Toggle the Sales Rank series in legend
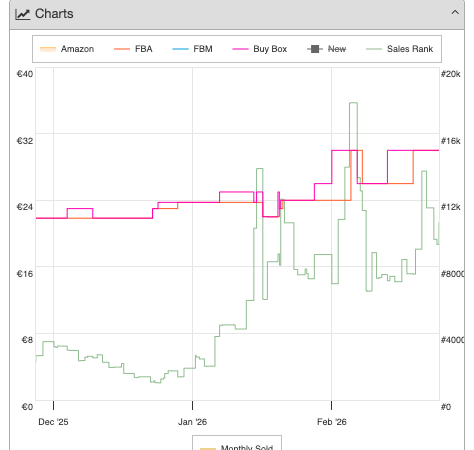Screen dimensions: 474x450 pos(399,49)
